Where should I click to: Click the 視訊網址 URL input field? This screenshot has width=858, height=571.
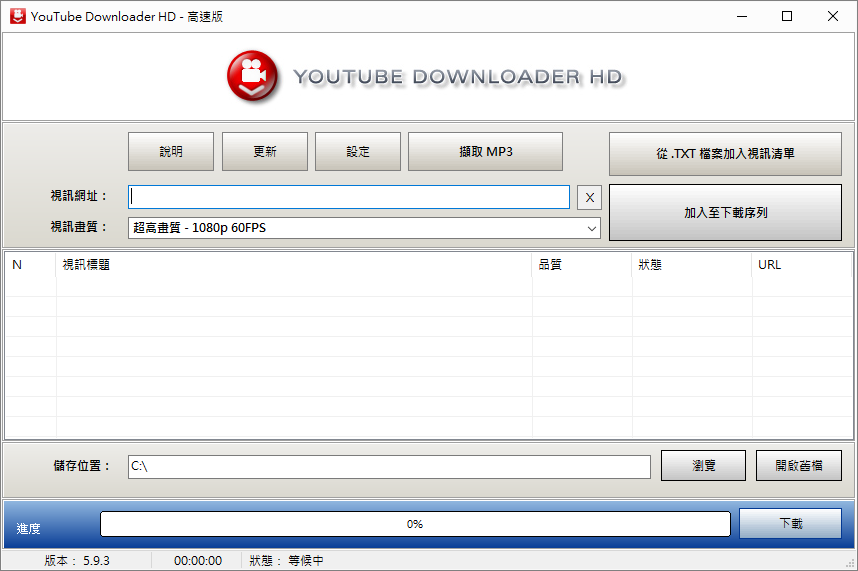[348, 197]
